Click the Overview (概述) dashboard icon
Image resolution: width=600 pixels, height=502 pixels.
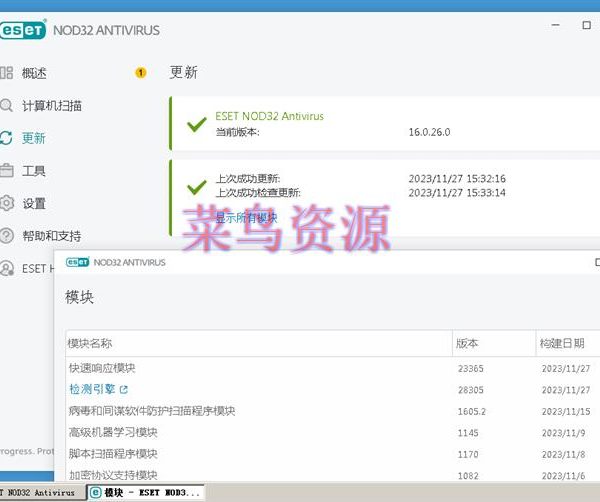tap(7, 73)
